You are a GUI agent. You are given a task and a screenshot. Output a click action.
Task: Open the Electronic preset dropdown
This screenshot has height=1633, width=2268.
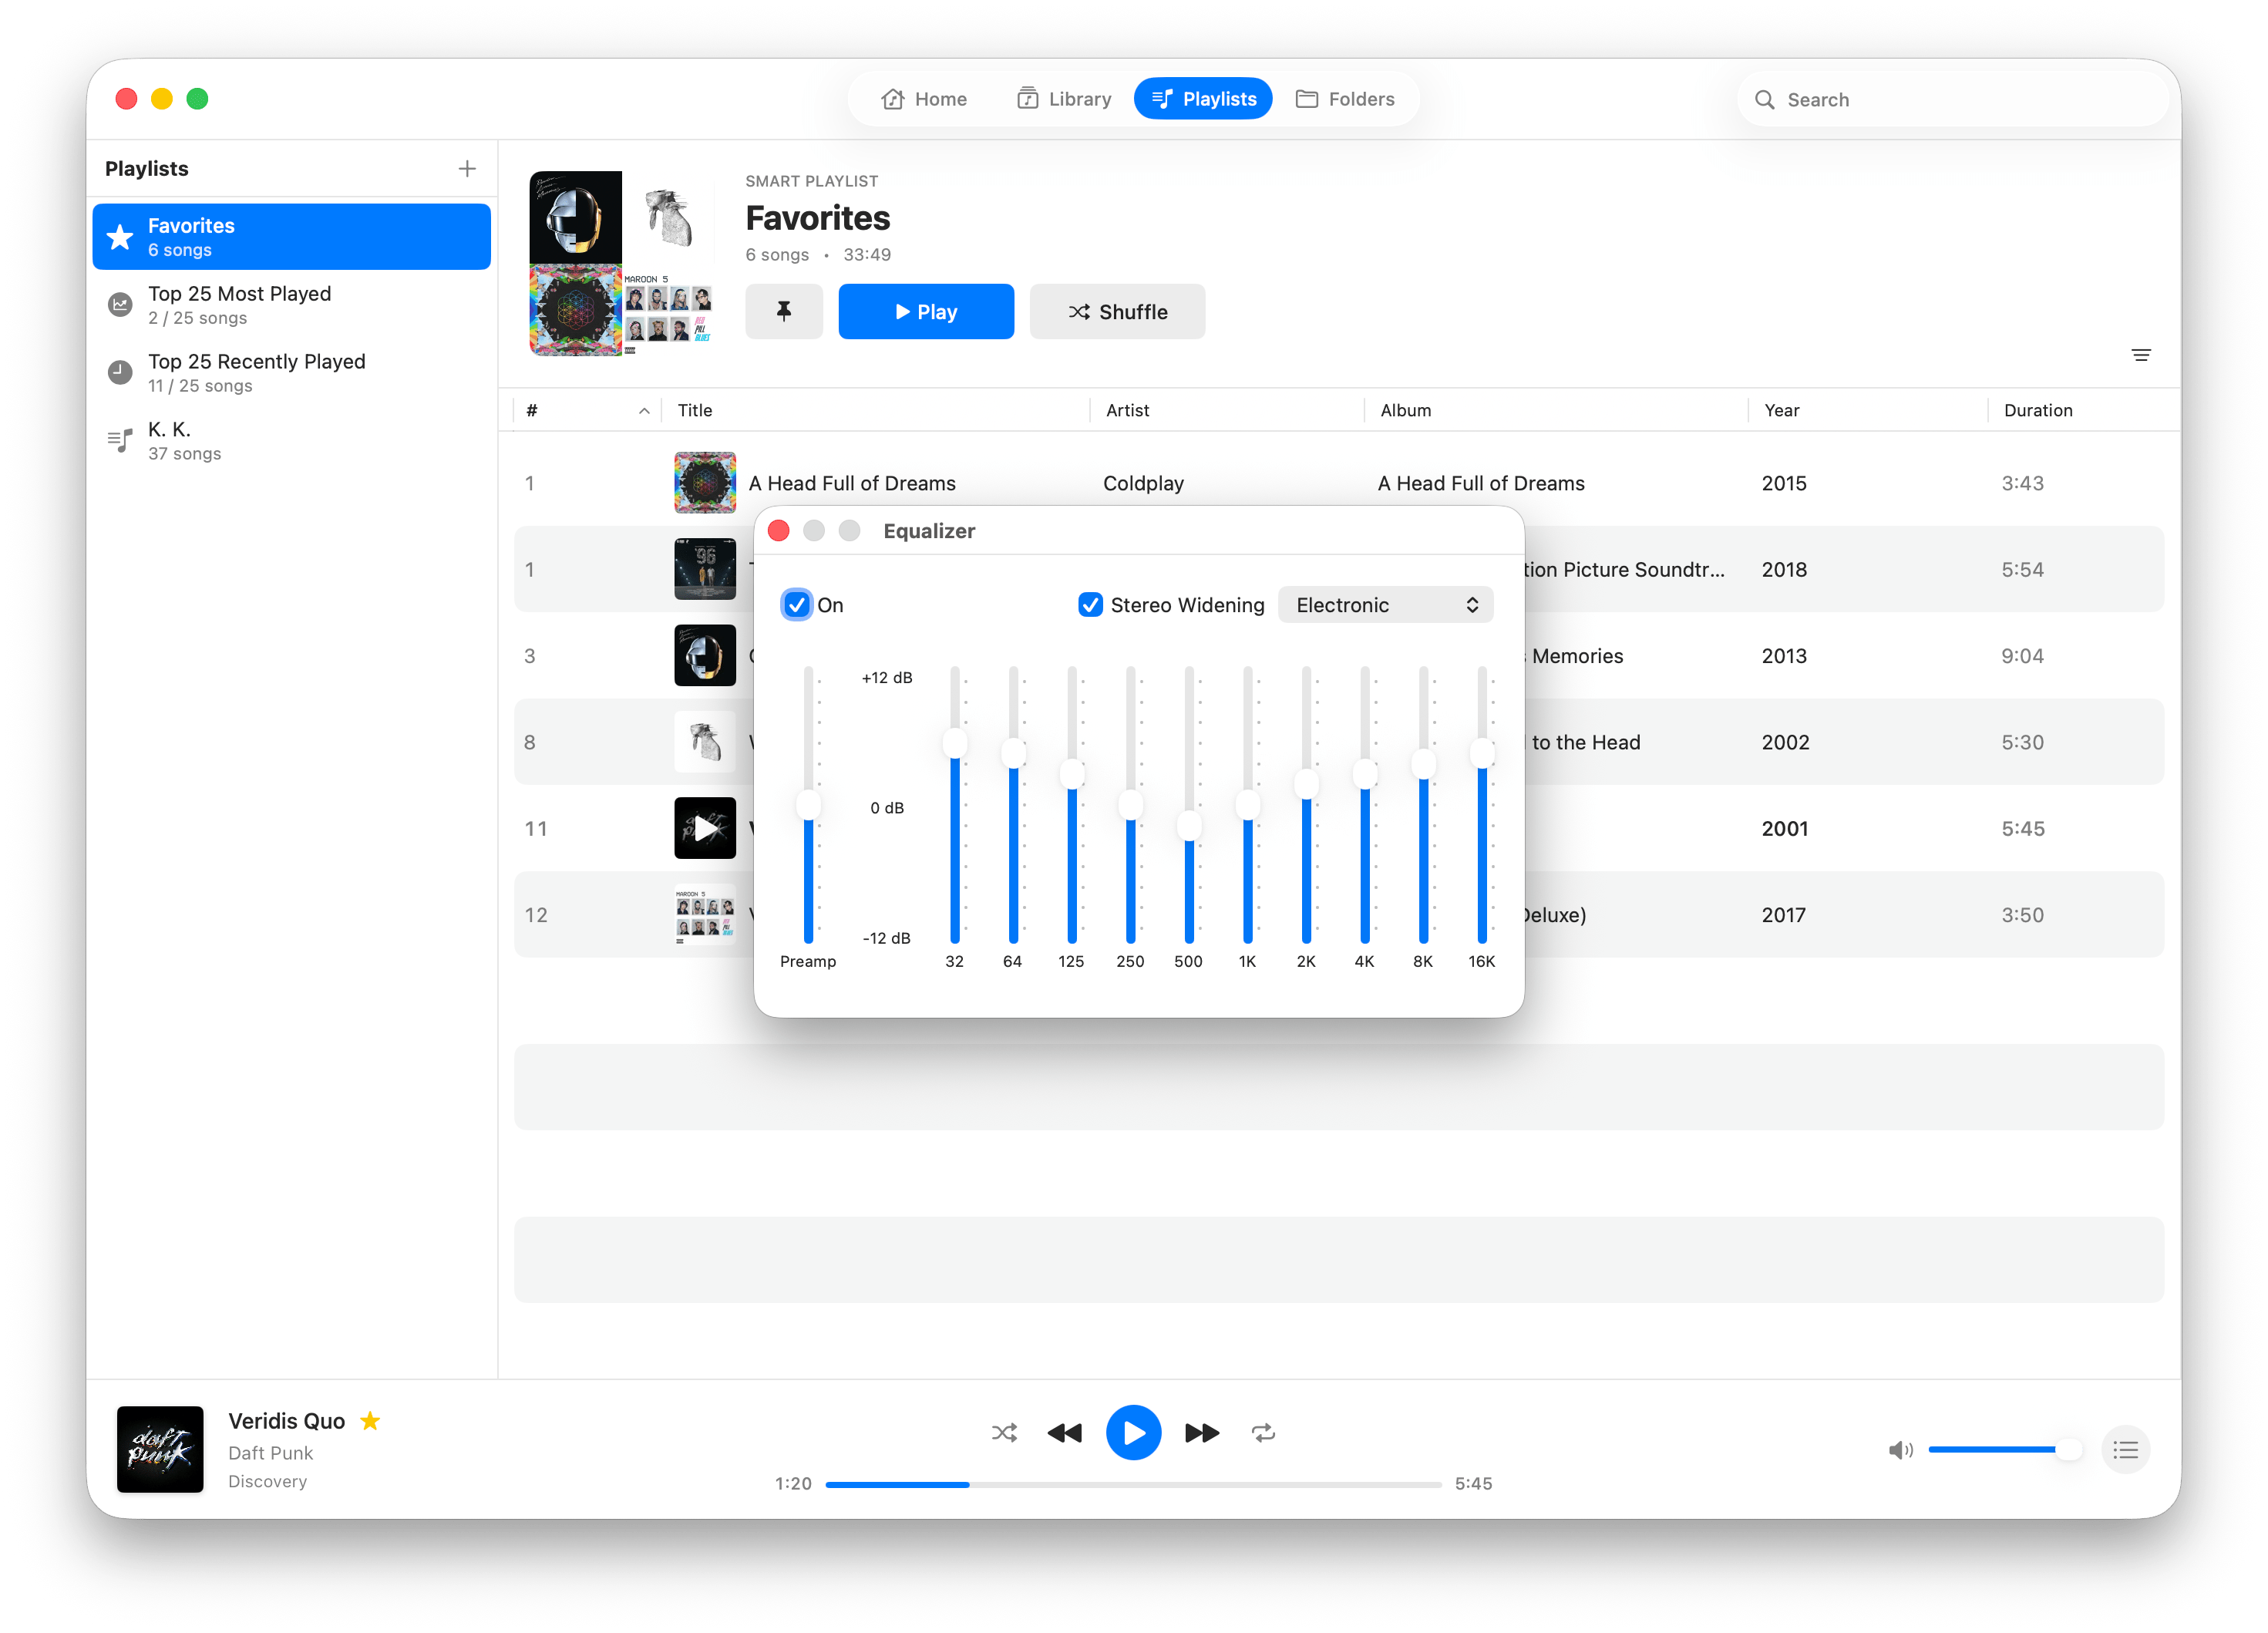tap(1385, 605)
